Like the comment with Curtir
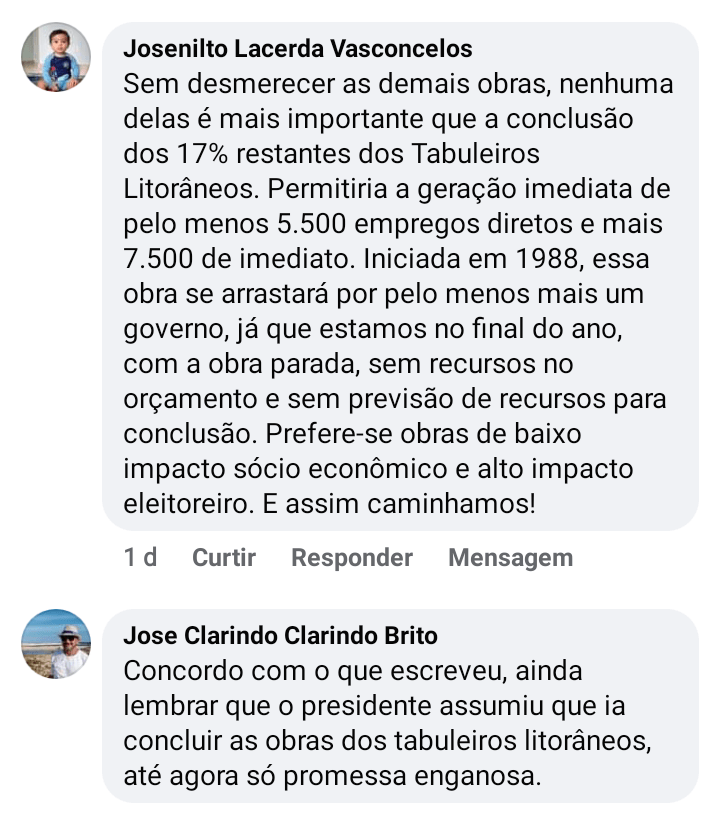The height and width of the screenshot is (816, 720). pos(224,557)
